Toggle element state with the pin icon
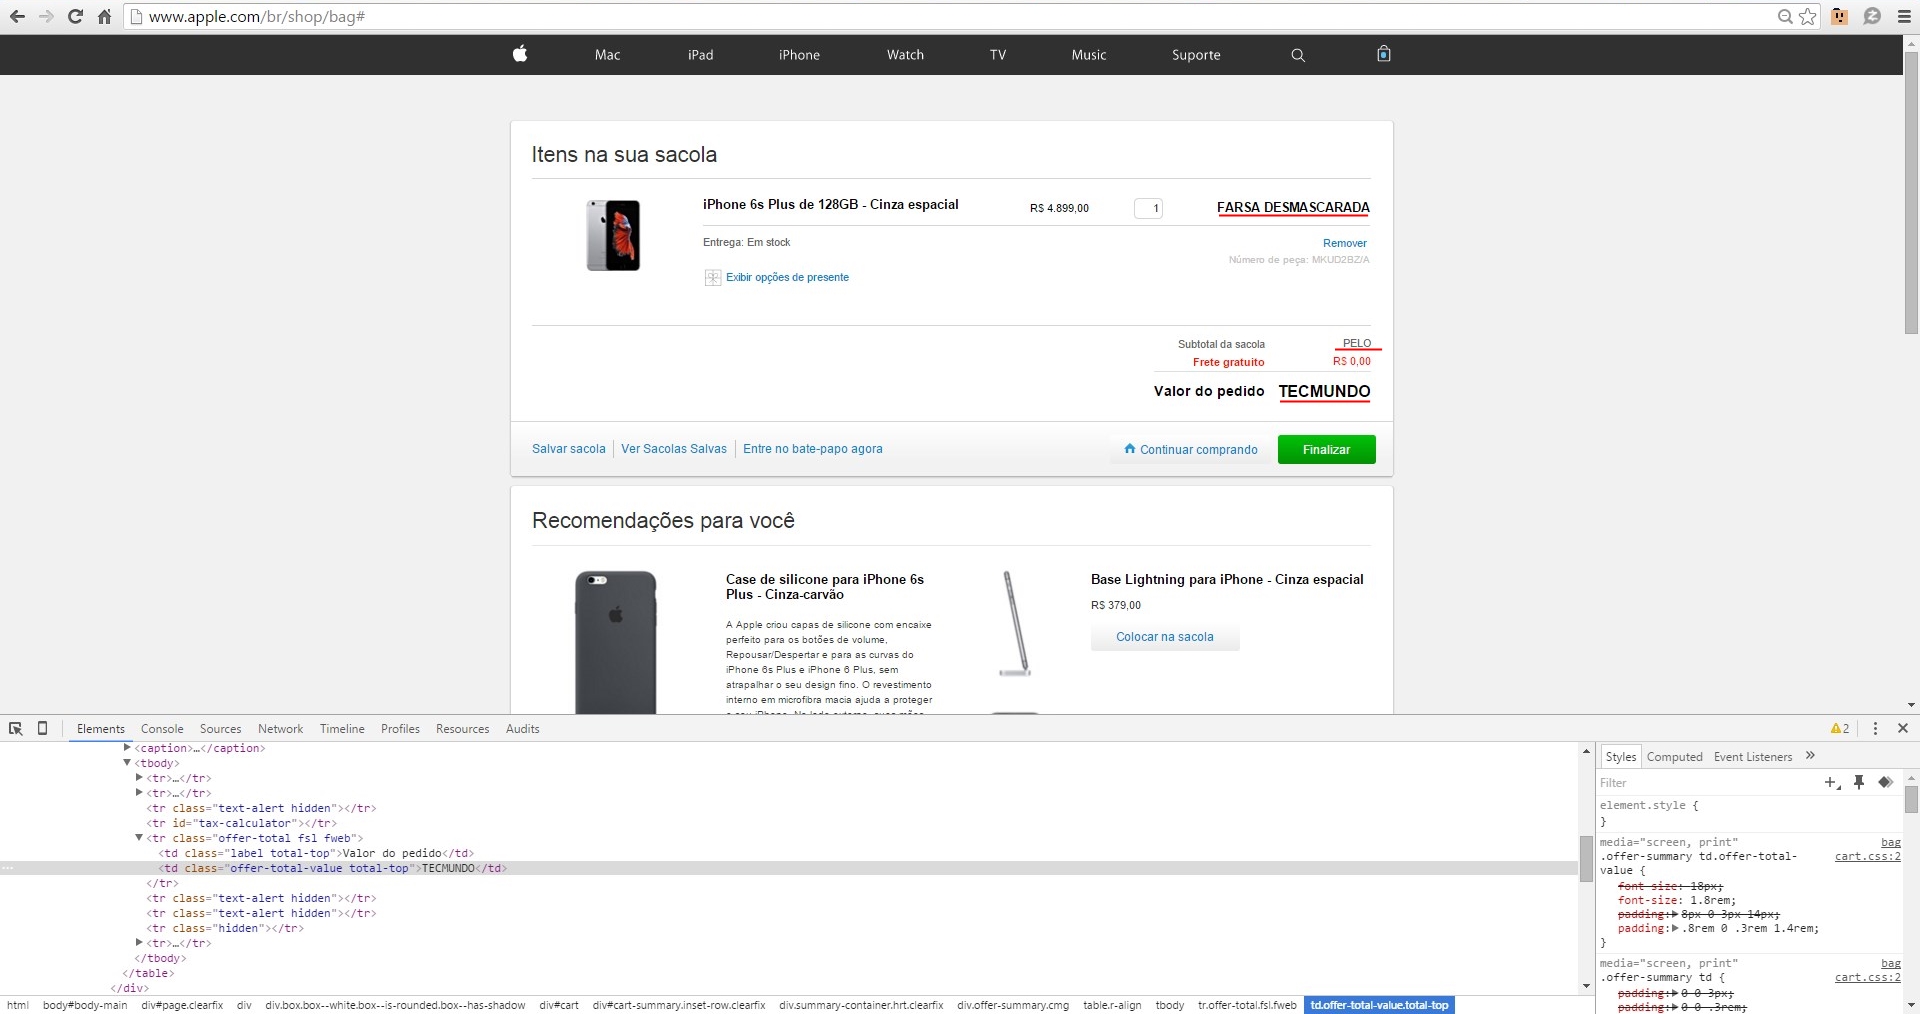Viewport: 1920px width, 1014px height. pos(1859,782)
